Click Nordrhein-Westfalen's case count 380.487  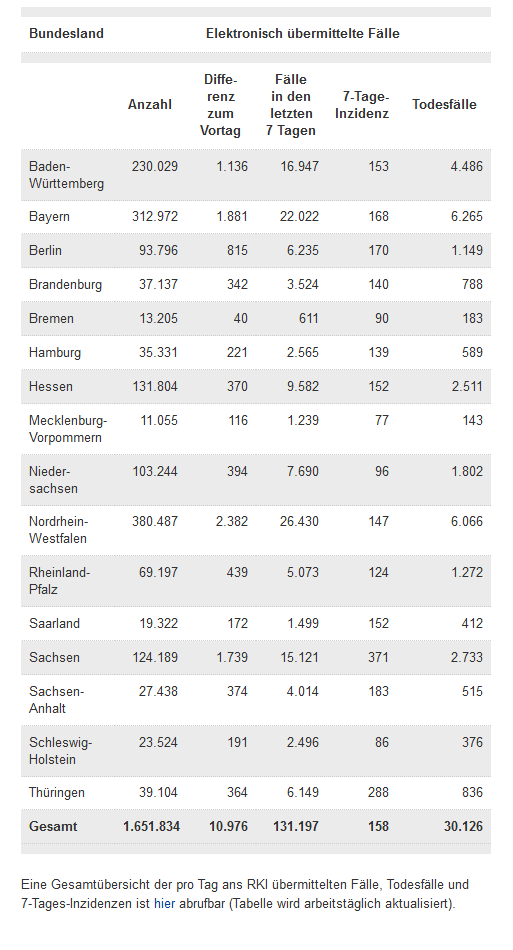155,521
